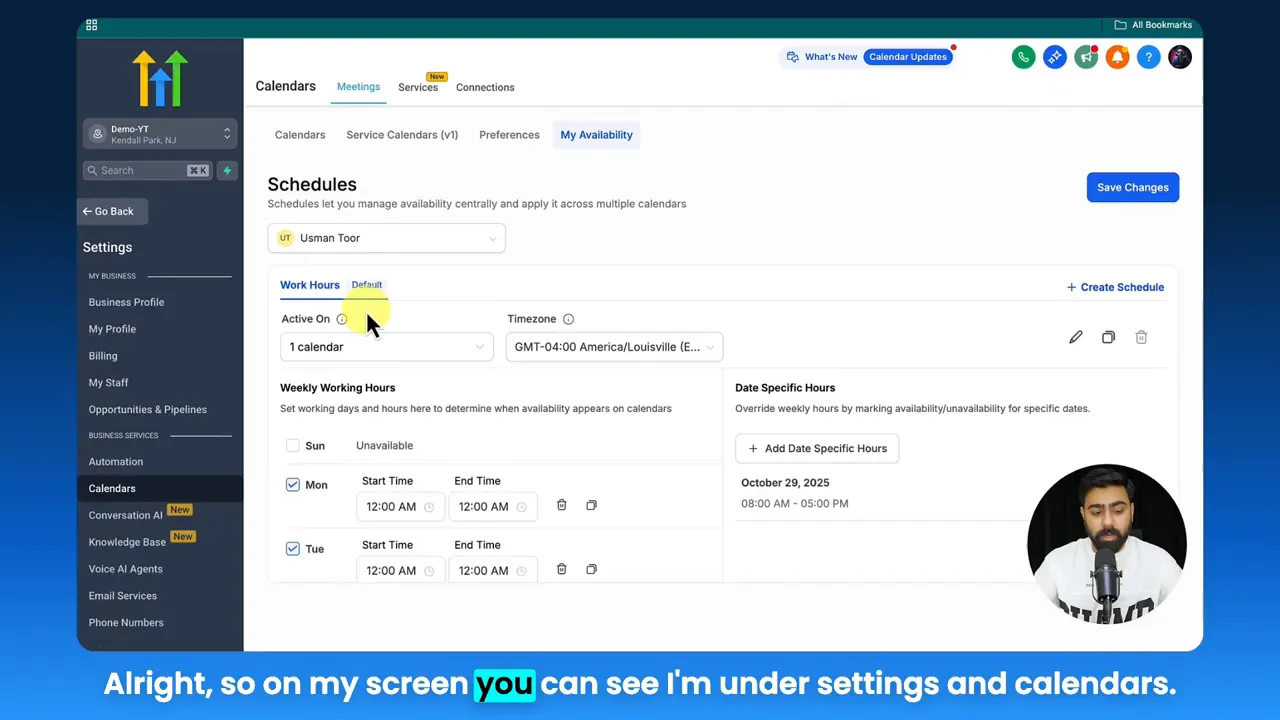The height and width of the screenshot is (720, 1280).
Task: Enable the Sunday availability checkbox
Action: coord(292,445)
